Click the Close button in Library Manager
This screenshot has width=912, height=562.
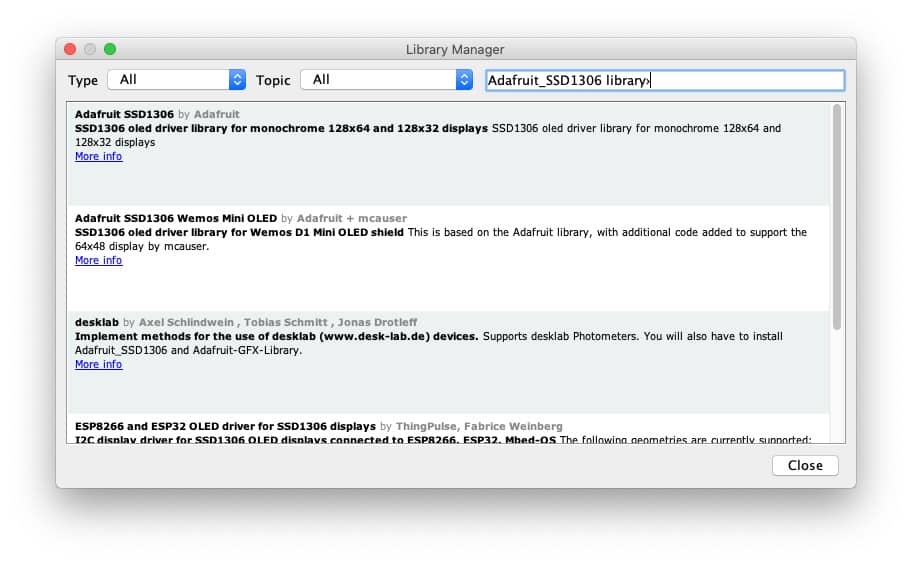click(x=805, y=465)
